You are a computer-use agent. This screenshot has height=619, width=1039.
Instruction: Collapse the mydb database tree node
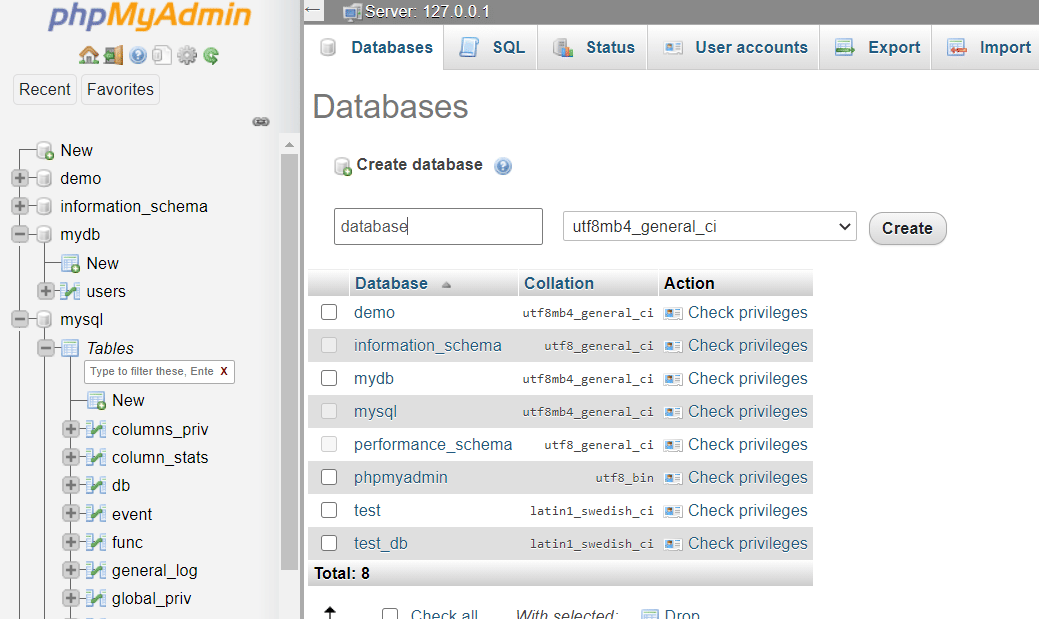click(x=19, y=235)
